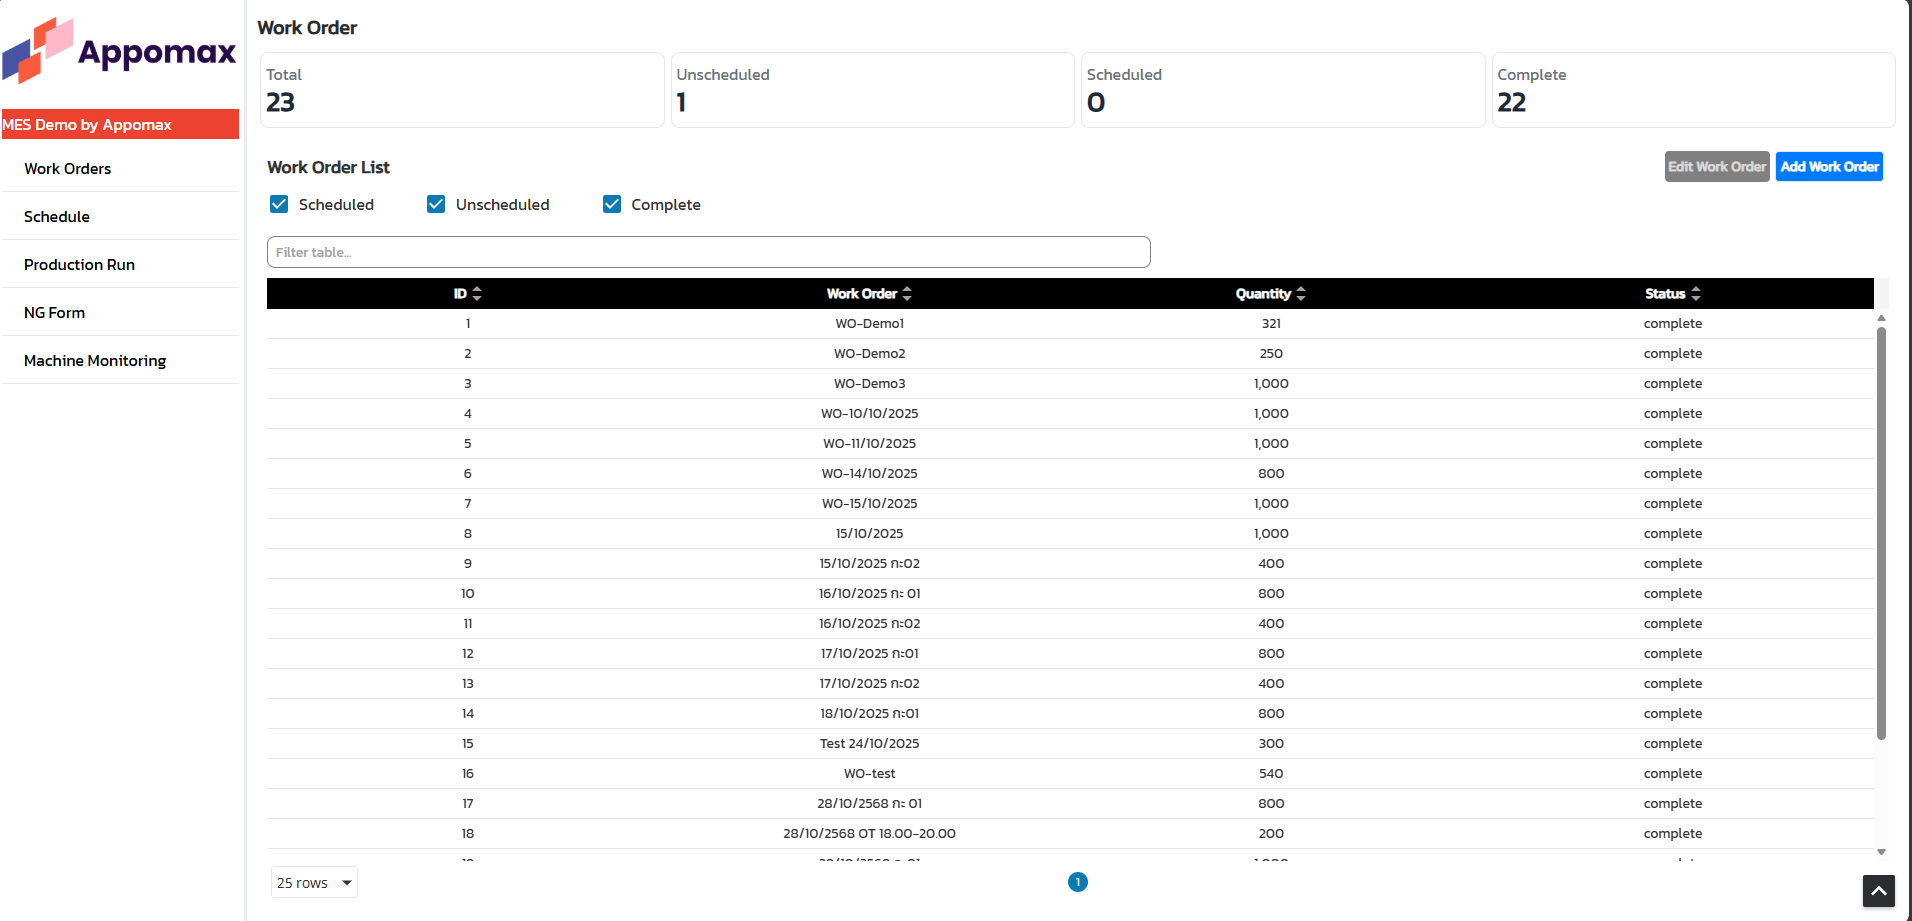Viewport: 1912px width, 921px height.
Task: Toggle the Complete filter checkbox
Action: pyautogui.click(x=612, y=204)
